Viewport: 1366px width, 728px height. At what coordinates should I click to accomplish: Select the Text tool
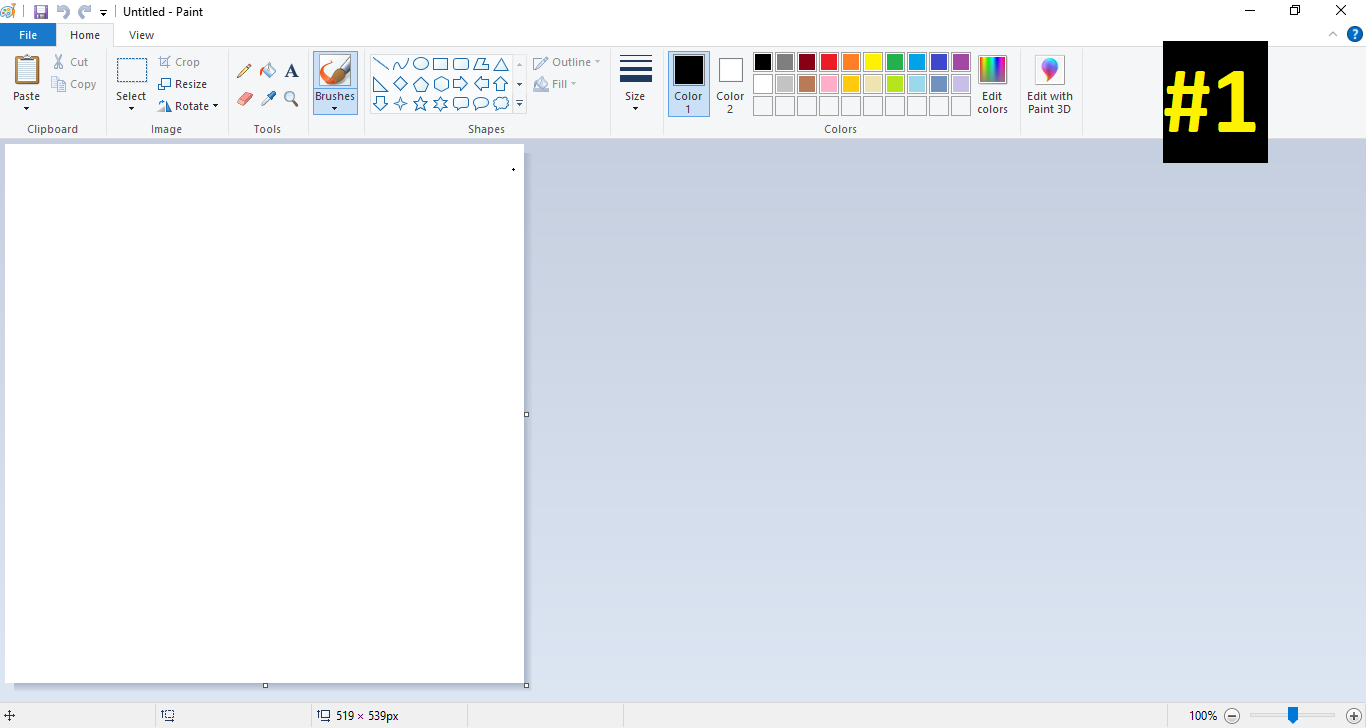291,71
